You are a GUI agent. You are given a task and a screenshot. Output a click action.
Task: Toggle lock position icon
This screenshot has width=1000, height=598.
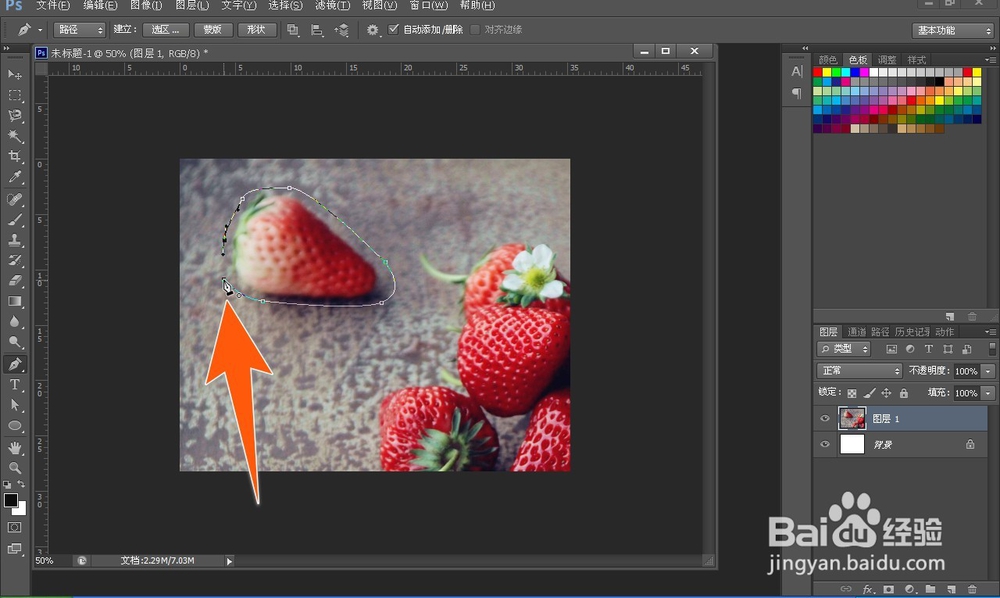[886, 393]
